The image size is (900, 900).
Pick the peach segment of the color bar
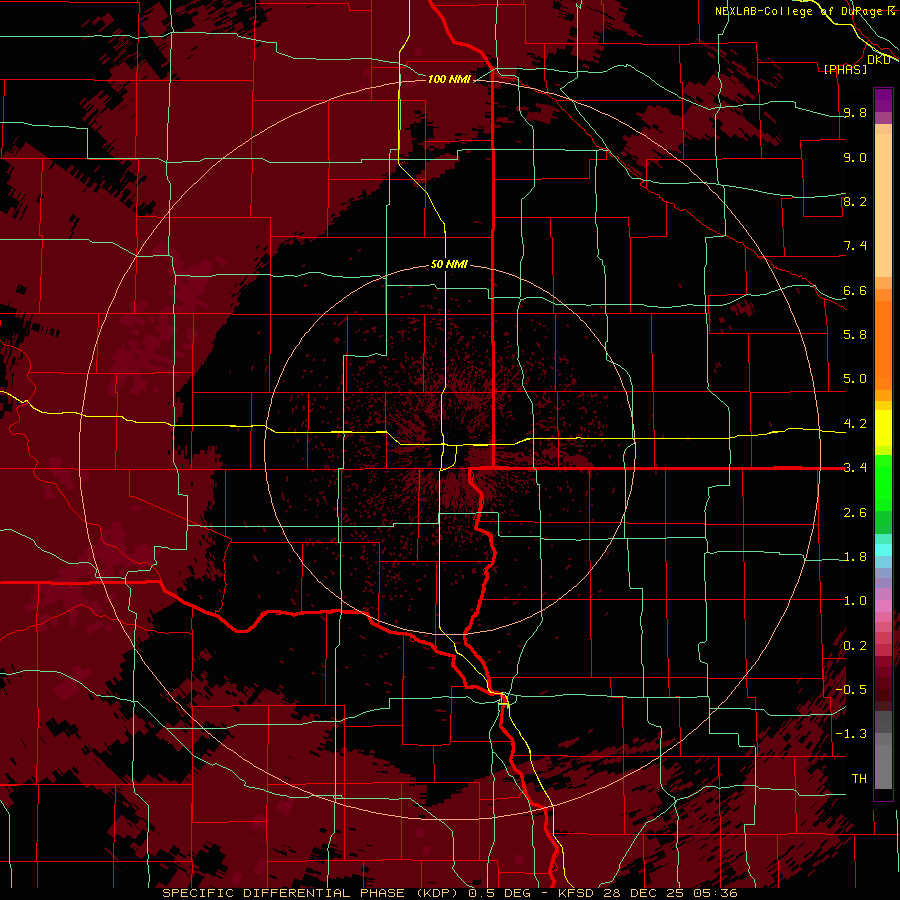click(883, 207)
